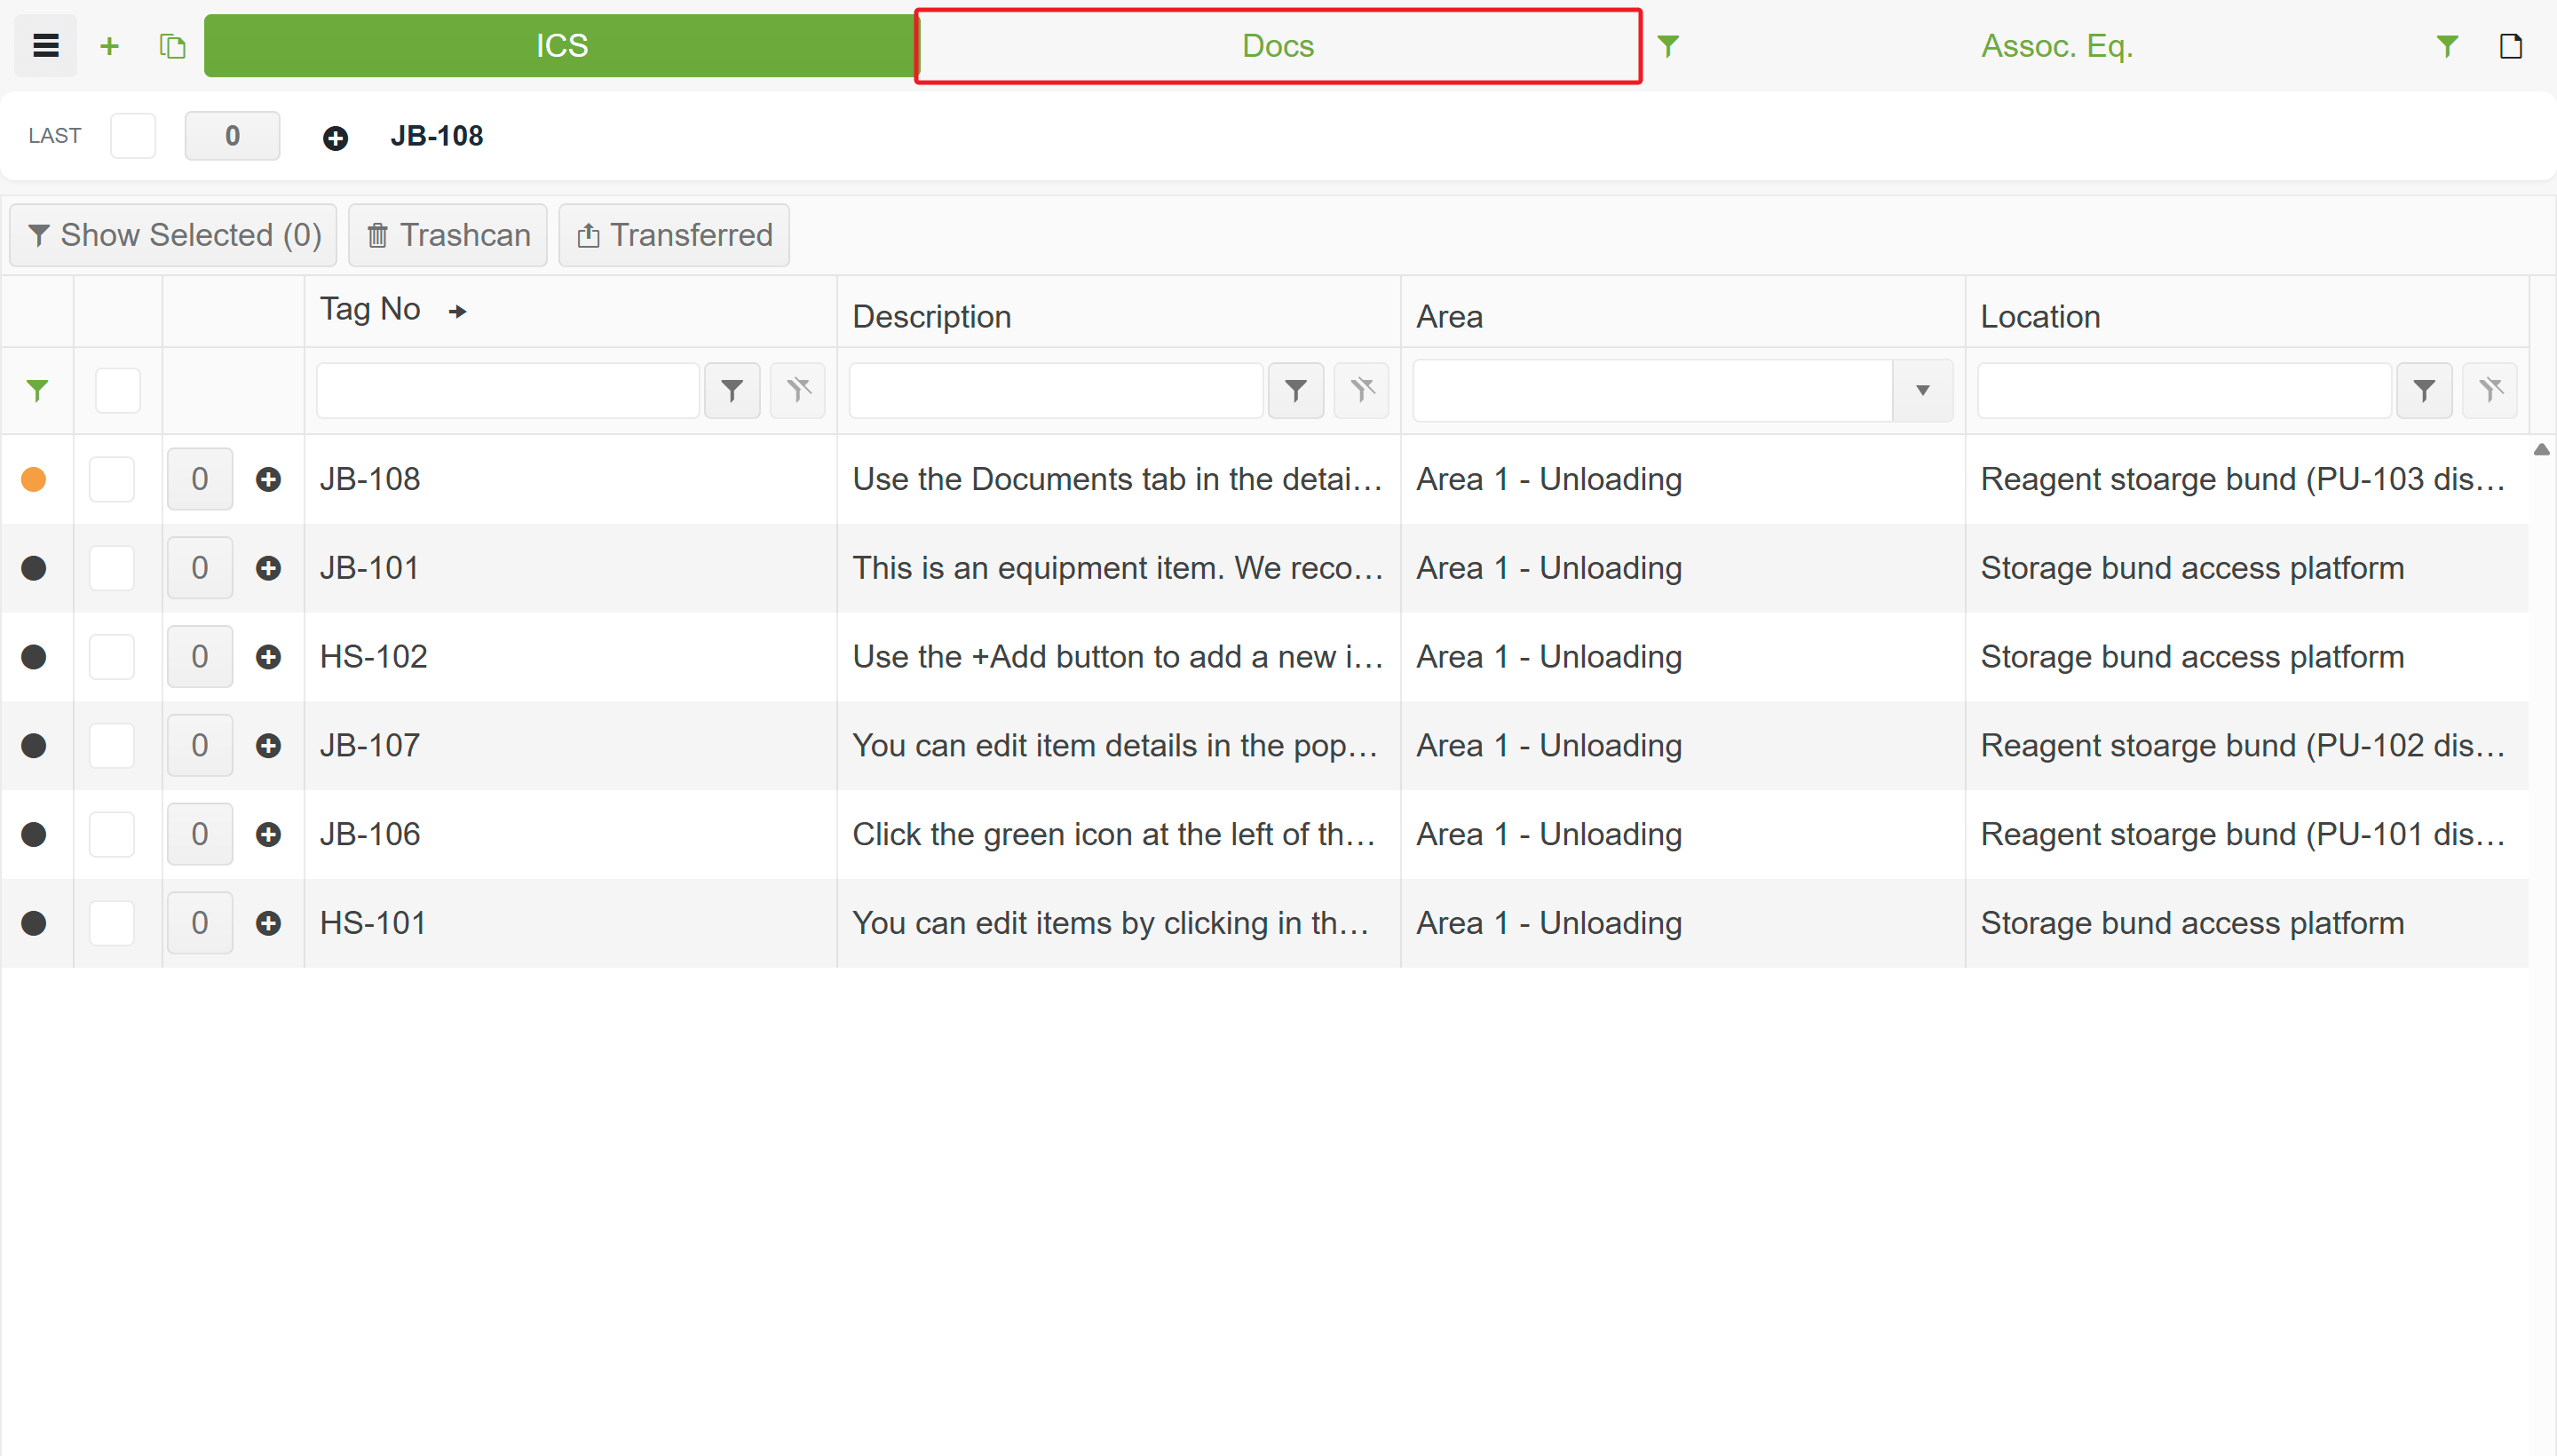Tick the select-all checkbox in filter row
The width and height of the screenshot is (2557, 1456).
(x=118, y=390)
